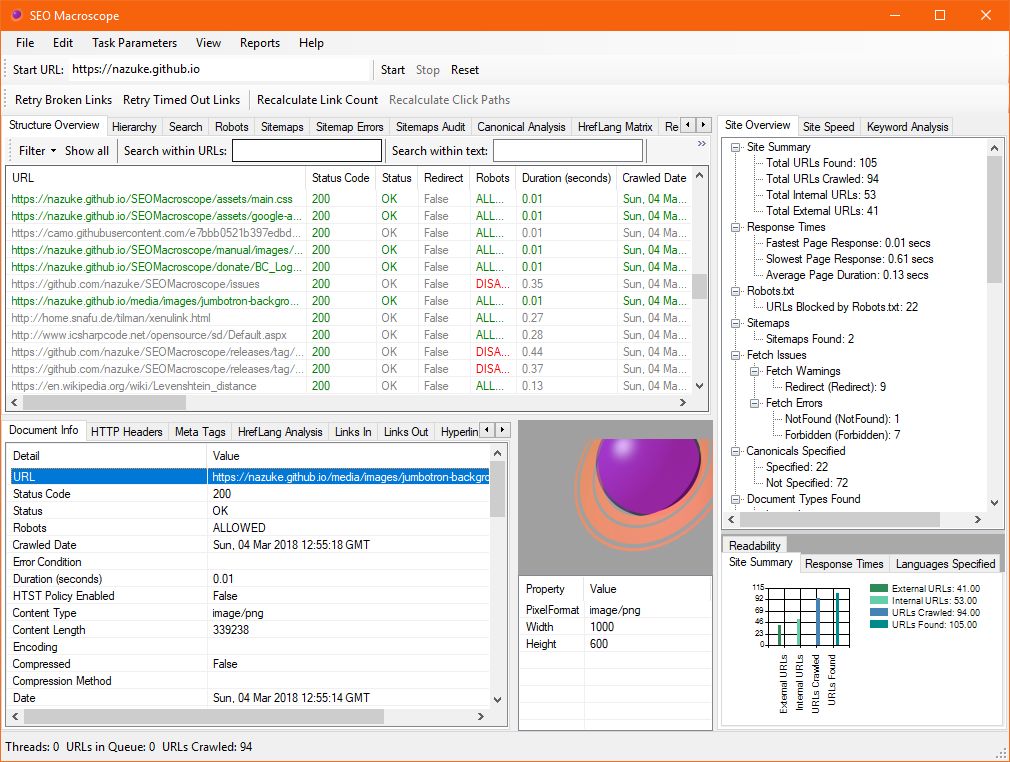Open the Meta Tags tab
This screenshot has width=1010, height=762.
click(x=200, y=432)
